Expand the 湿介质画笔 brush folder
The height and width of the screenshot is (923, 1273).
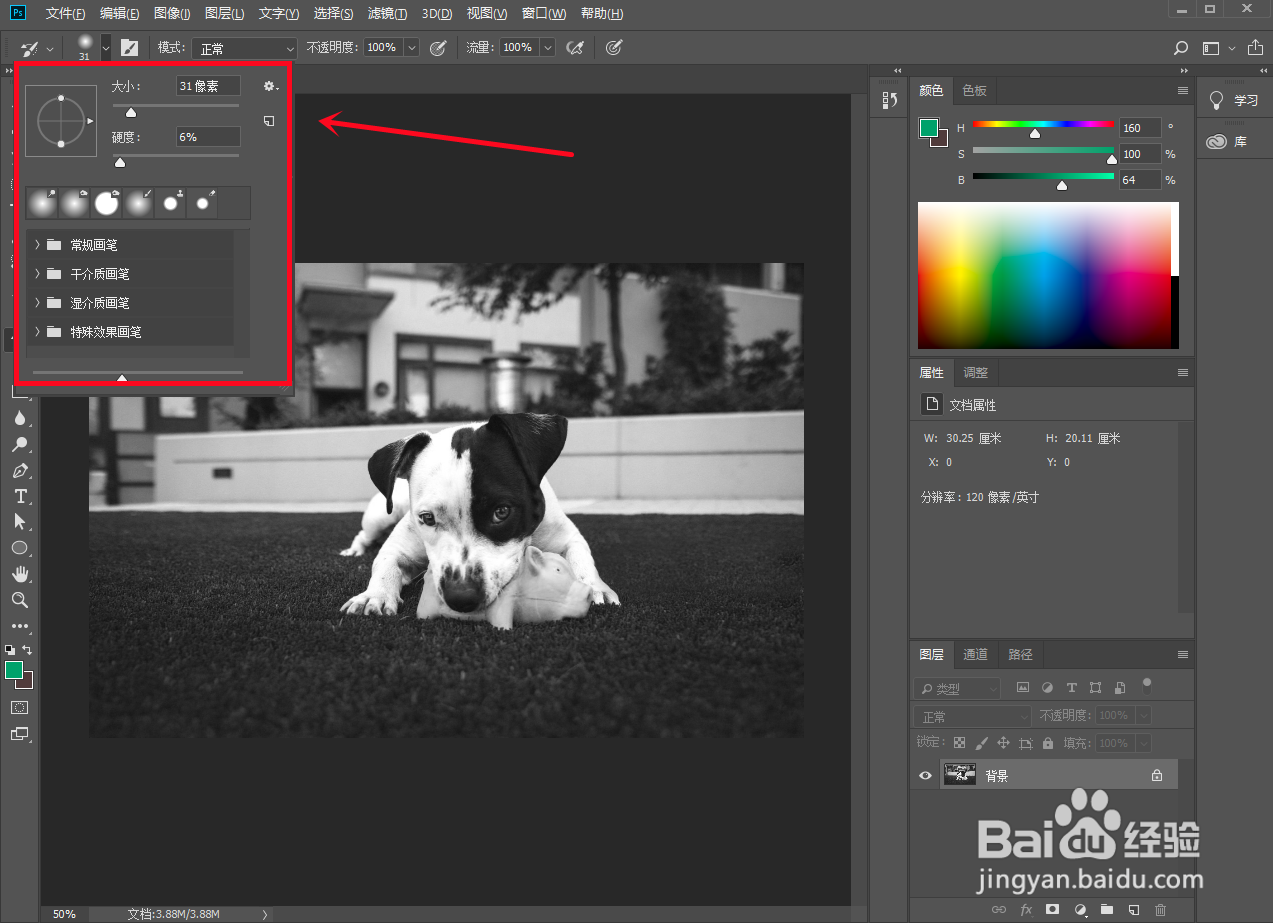(x=37, y=303)
